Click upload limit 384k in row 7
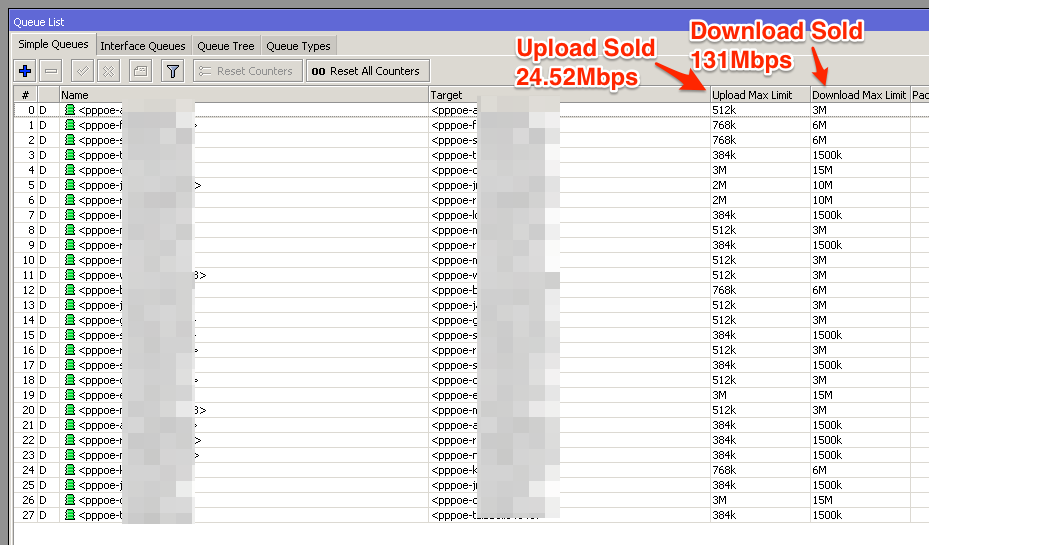Screen dimensions: 1040x545 click(x=724, y=215)
